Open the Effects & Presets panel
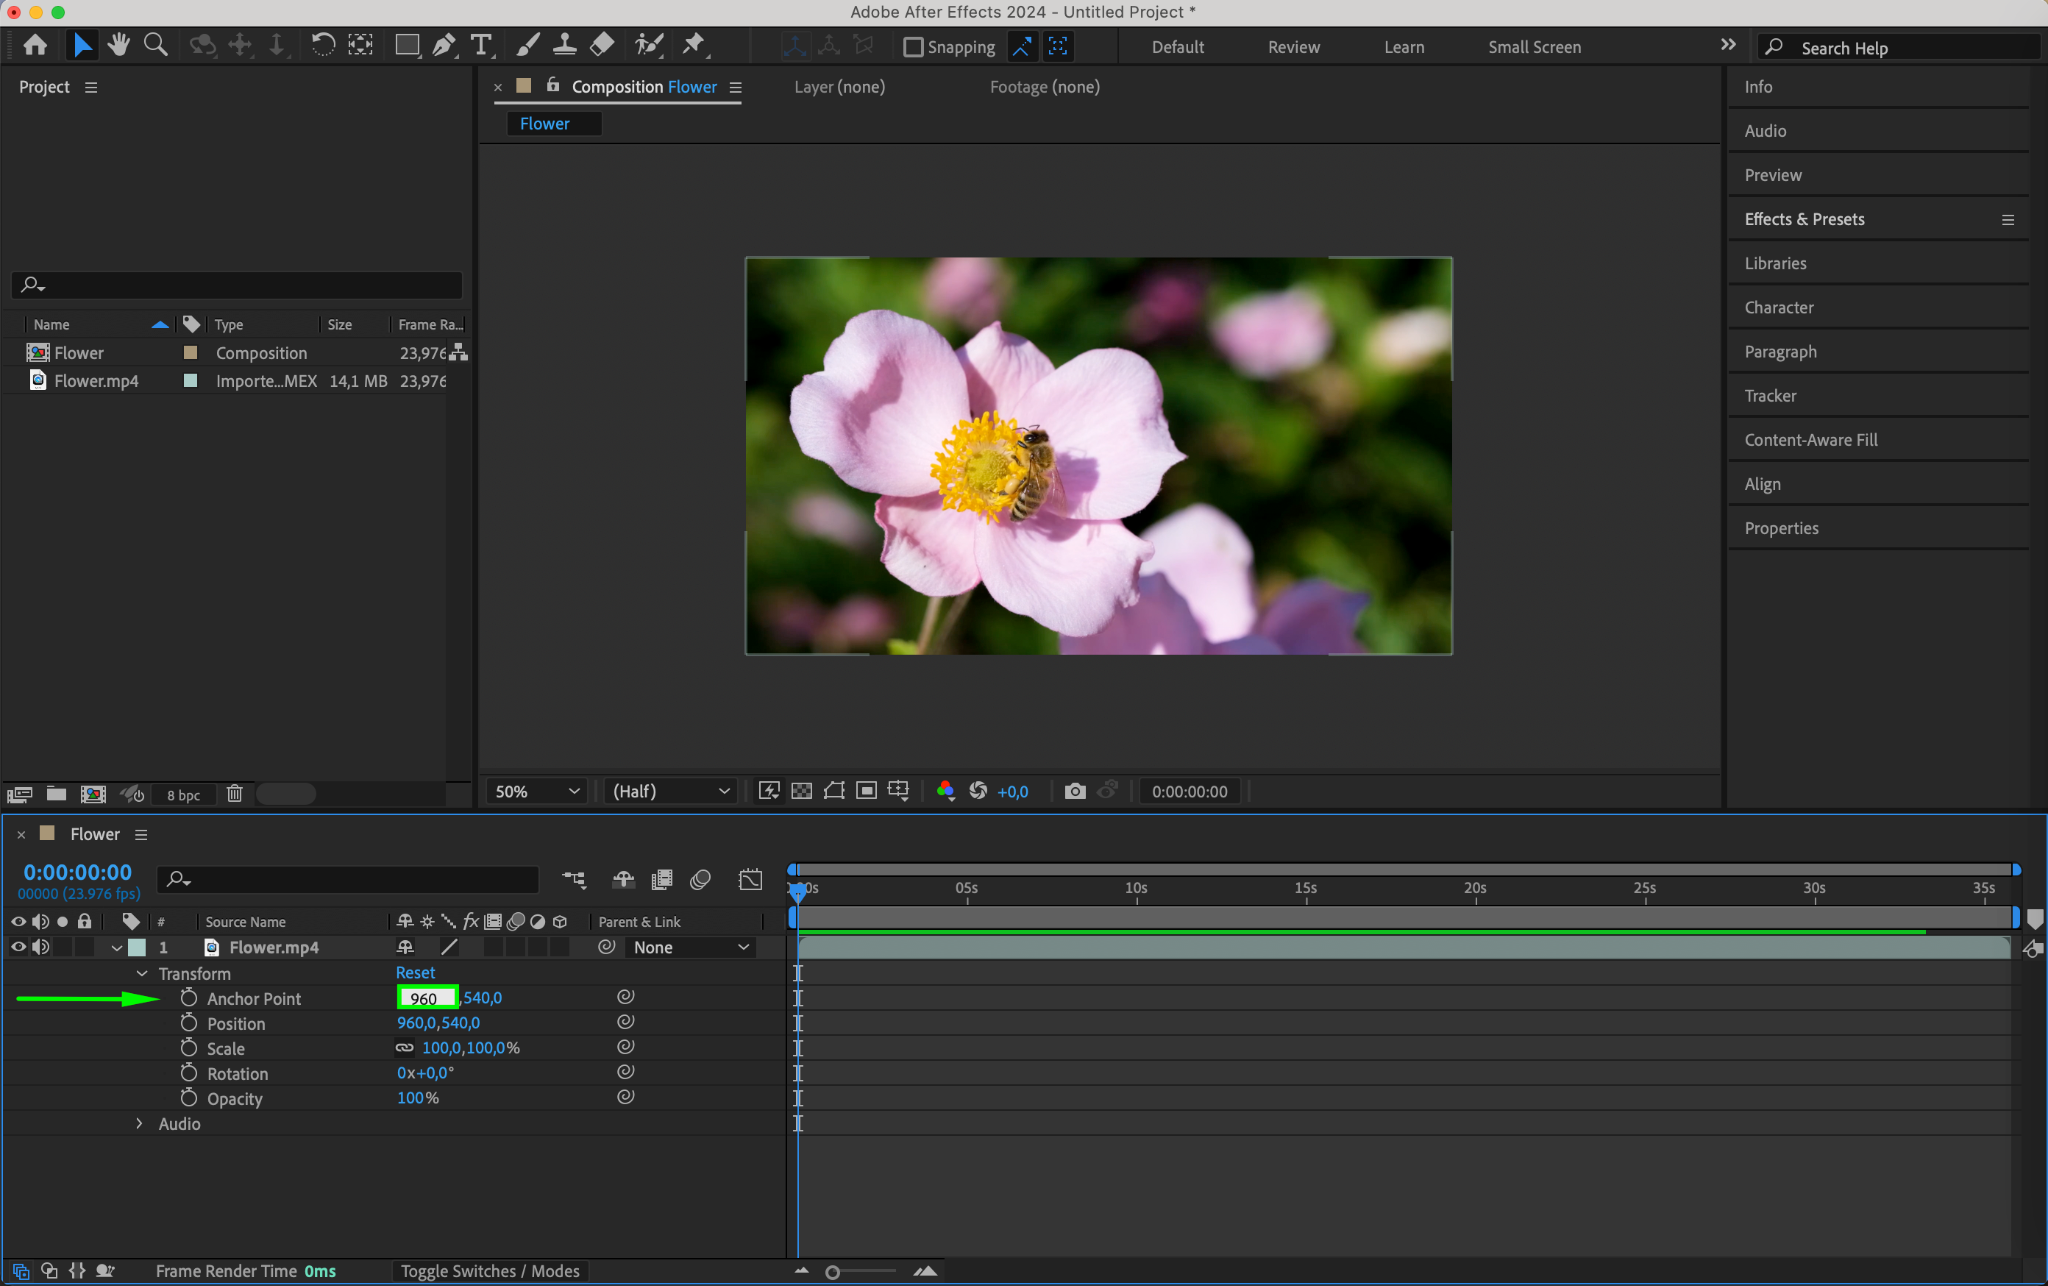Image resolution: width=2048 pixels, height=1286 pixels. click(x=1804, y=219)
